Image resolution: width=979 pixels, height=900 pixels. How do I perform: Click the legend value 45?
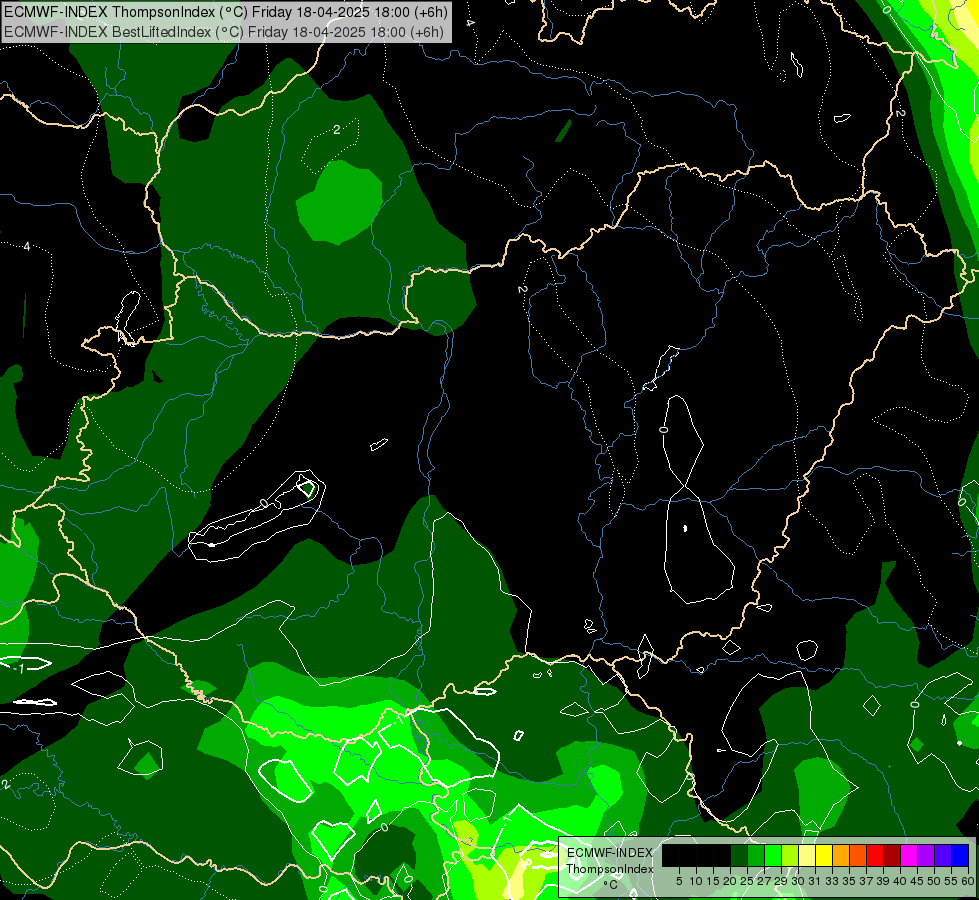tap(918, 881)
